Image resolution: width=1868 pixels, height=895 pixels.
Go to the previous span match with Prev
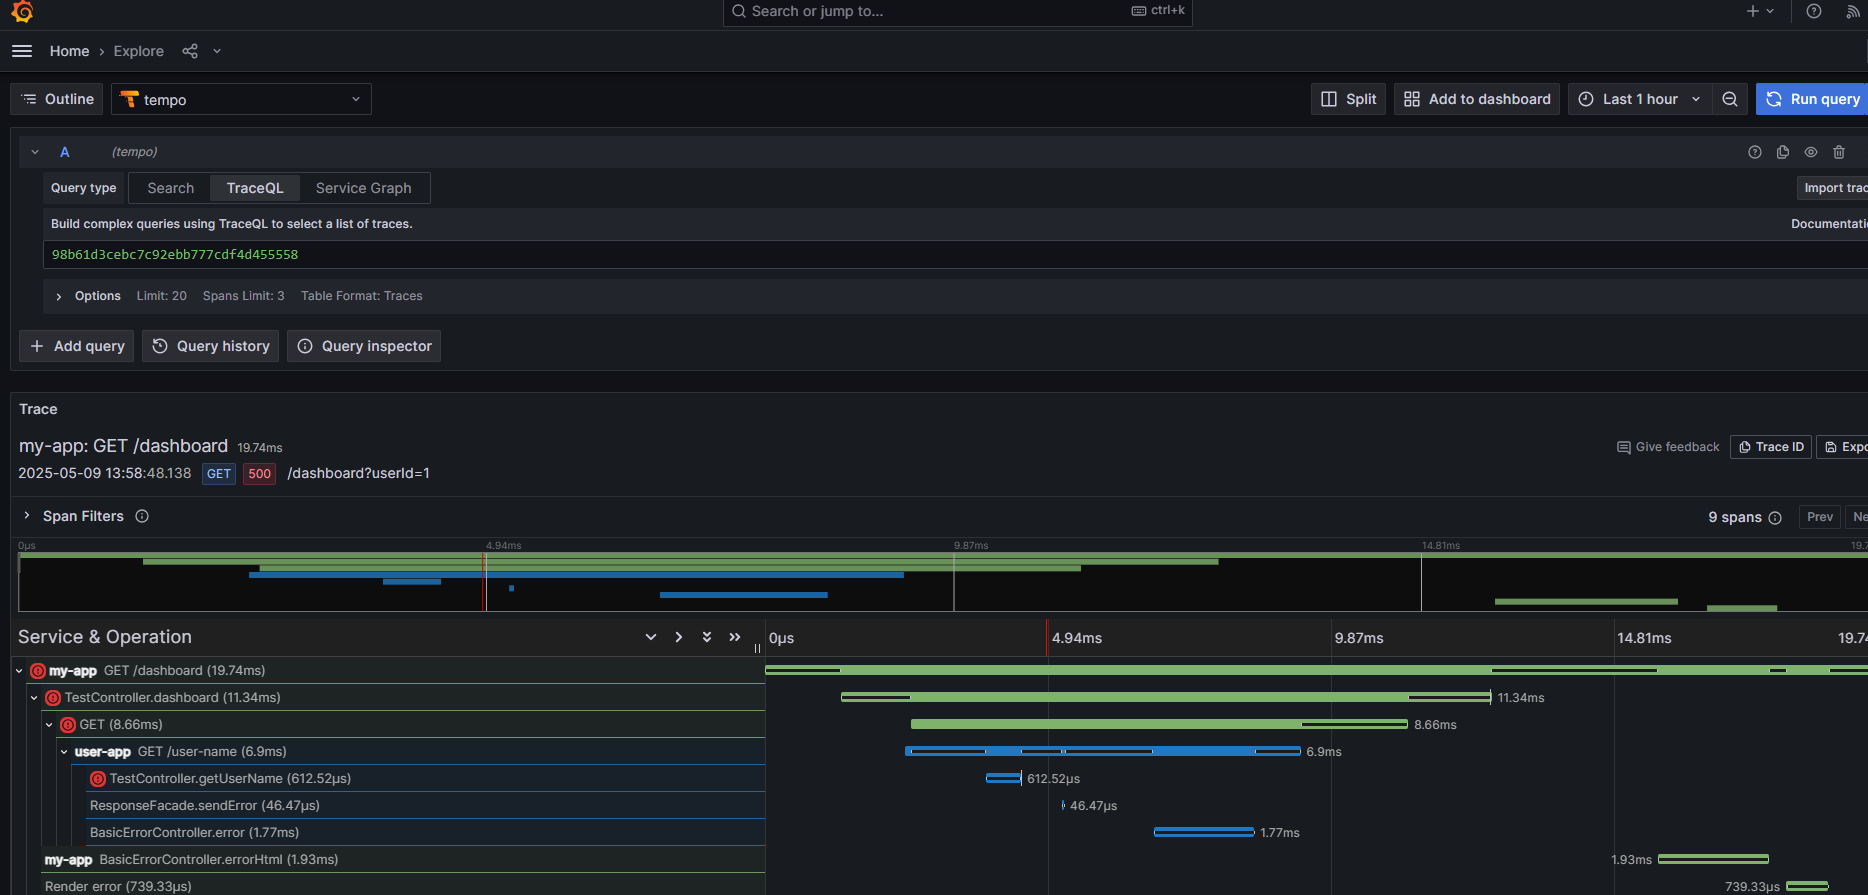1819,517
